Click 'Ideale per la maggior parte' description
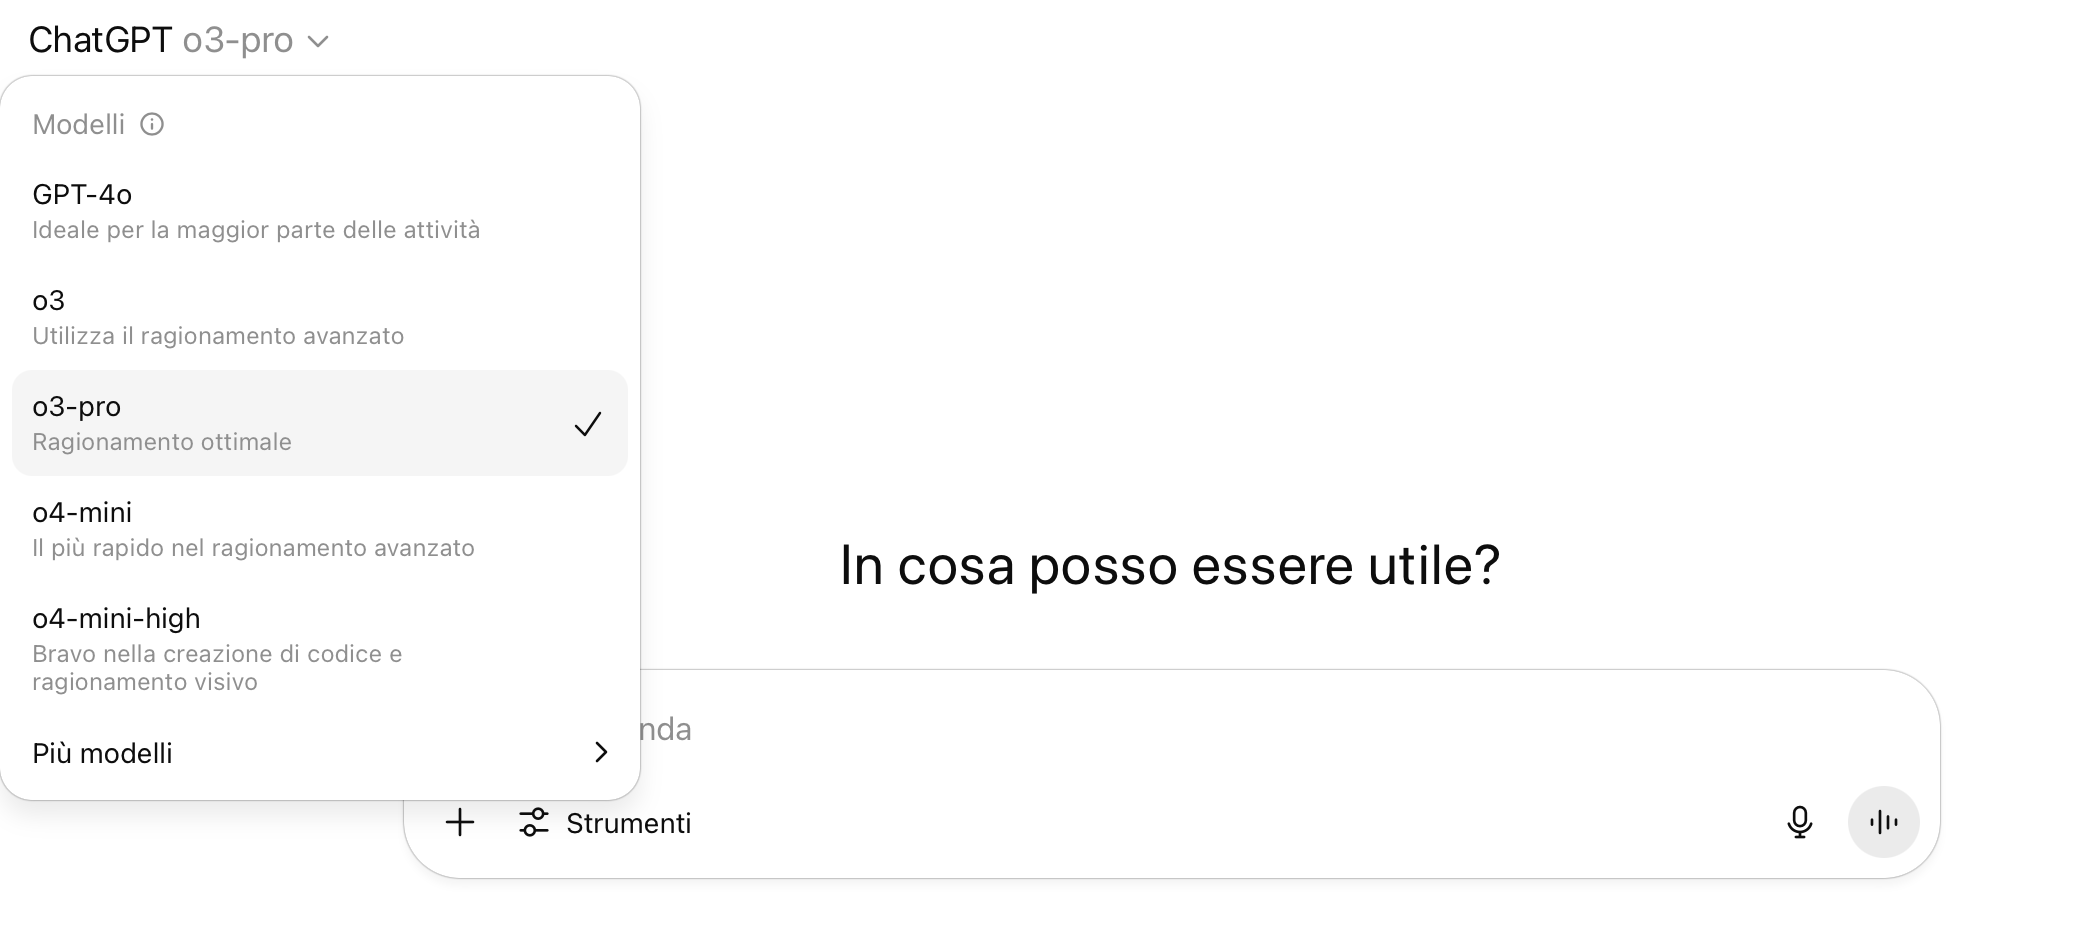The image size is (2092, 932). coord(256,230)
